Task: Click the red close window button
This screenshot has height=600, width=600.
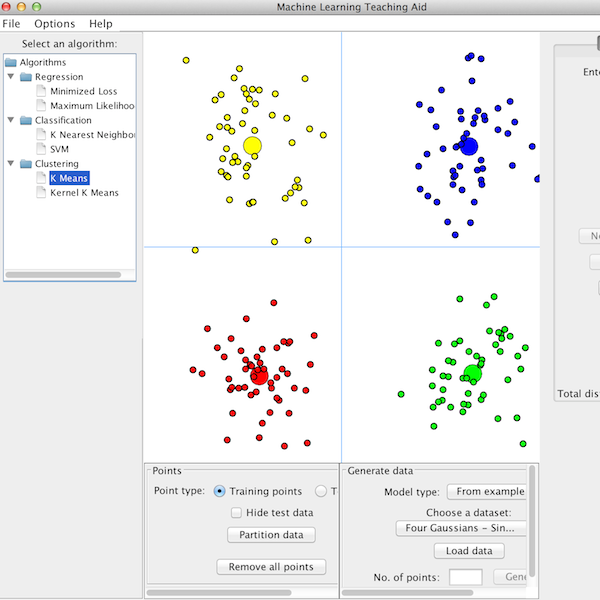Action: (x=5, y=7)
